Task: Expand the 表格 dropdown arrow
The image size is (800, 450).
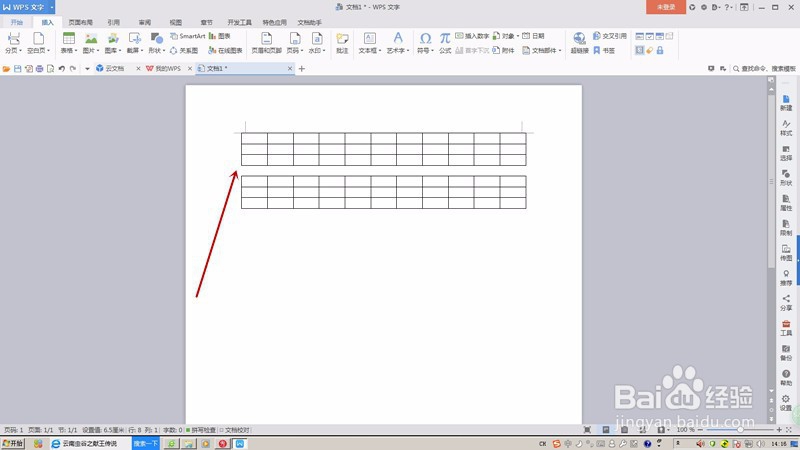Action: click(76, 51)
